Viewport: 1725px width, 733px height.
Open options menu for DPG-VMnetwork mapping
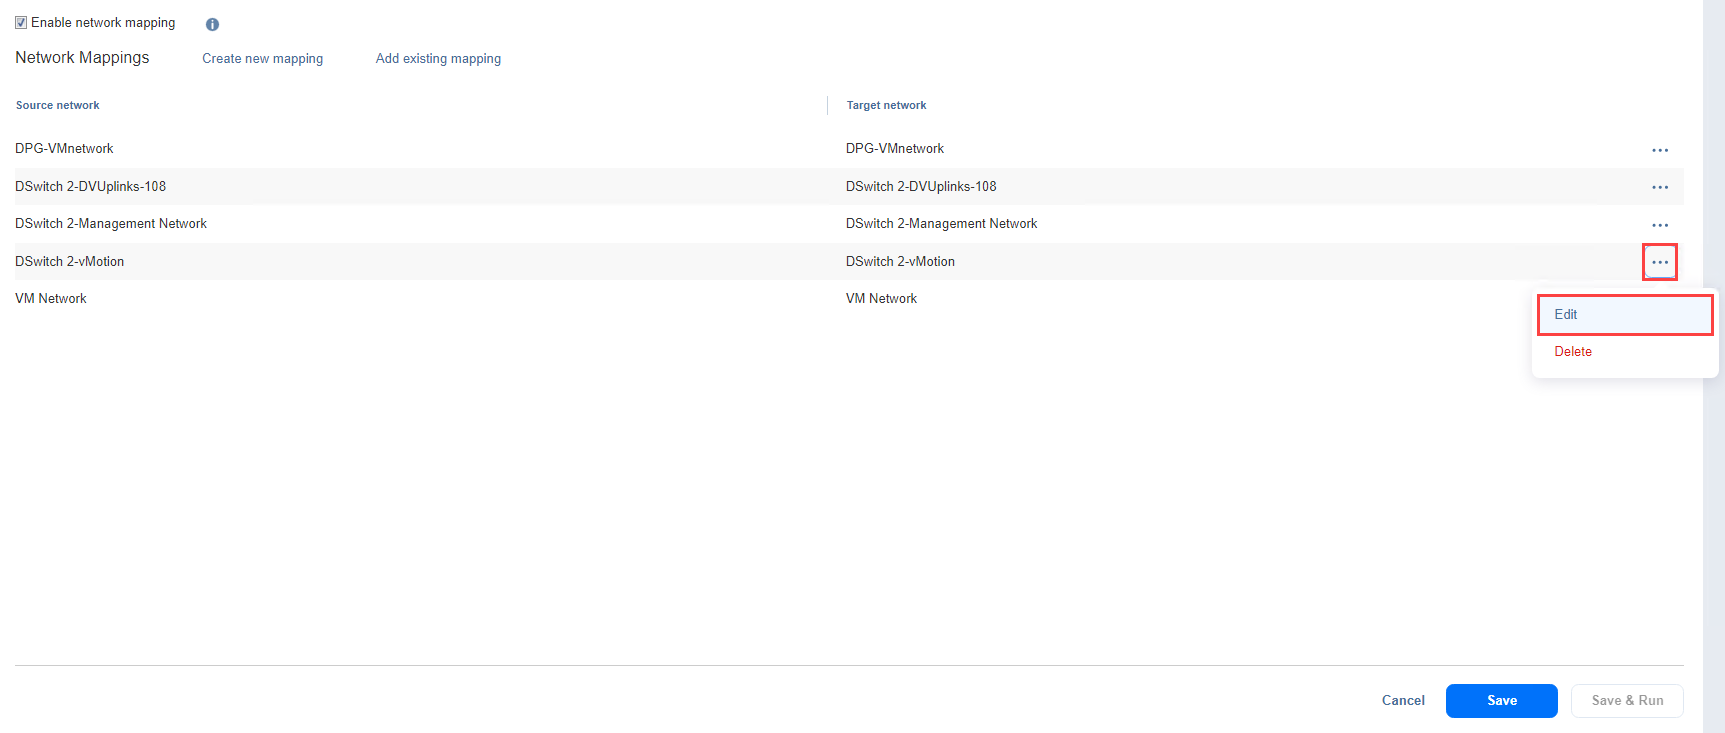(x=1660, y=150)
